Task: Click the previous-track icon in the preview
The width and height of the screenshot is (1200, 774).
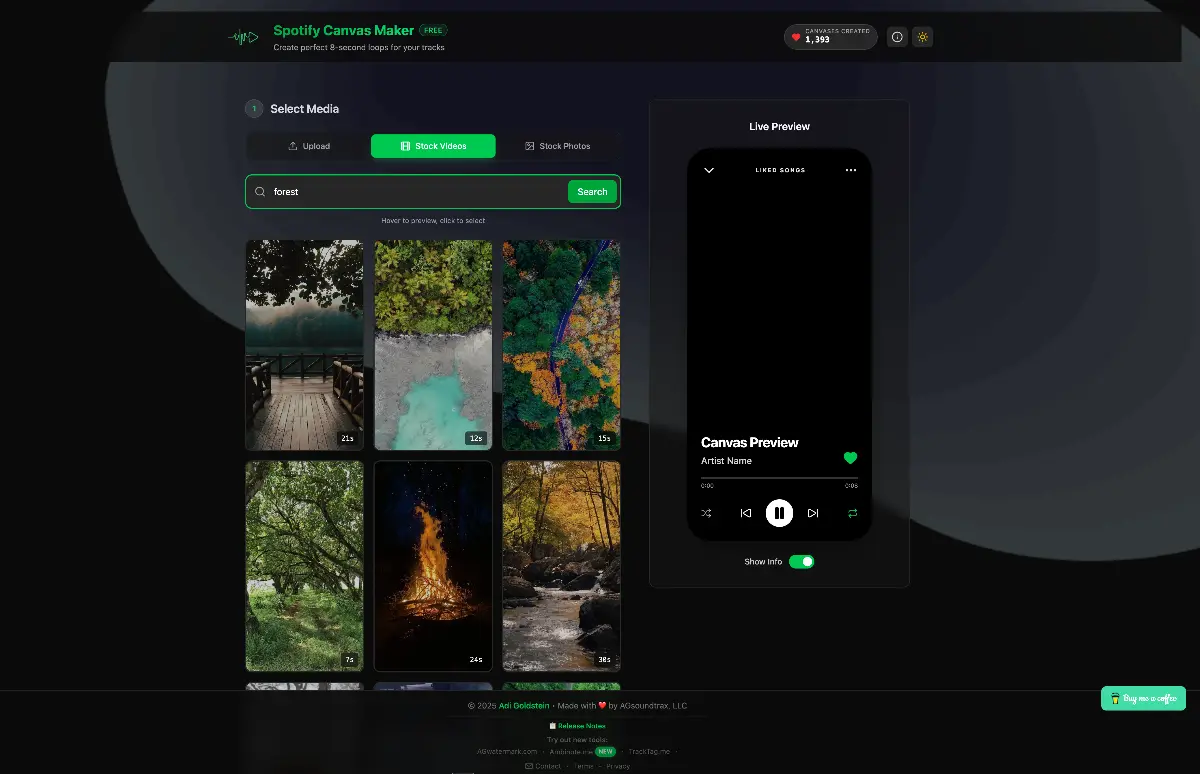Action: pos(745,513)
